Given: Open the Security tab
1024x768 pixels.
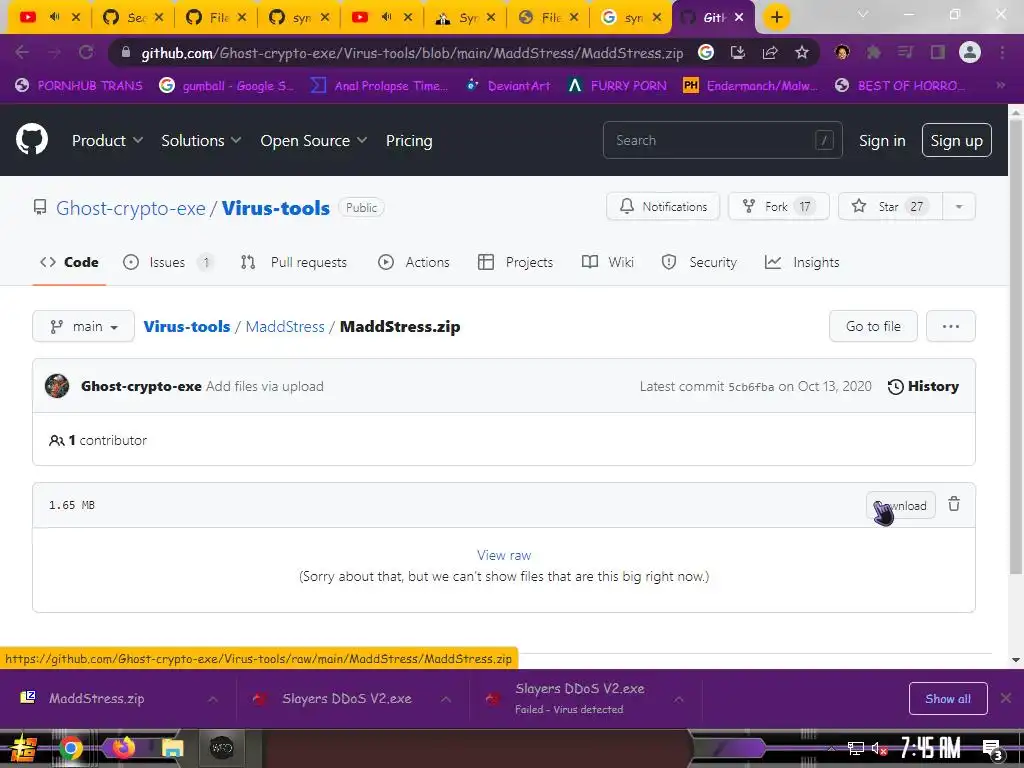Looking at the screenshot, I should (x=699, y=262).
